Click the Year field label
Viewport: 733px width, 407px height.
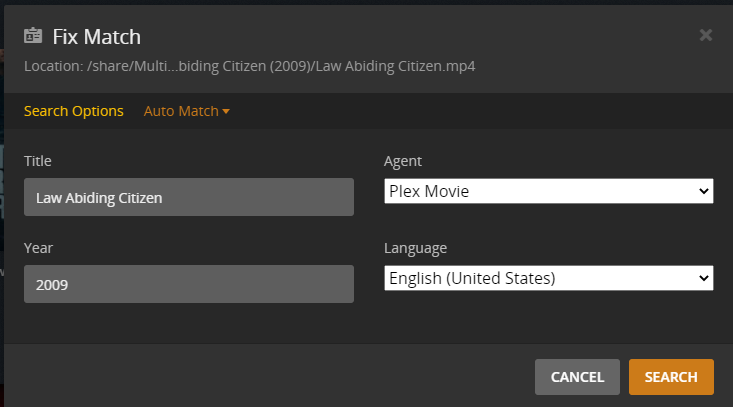[37, 248]
